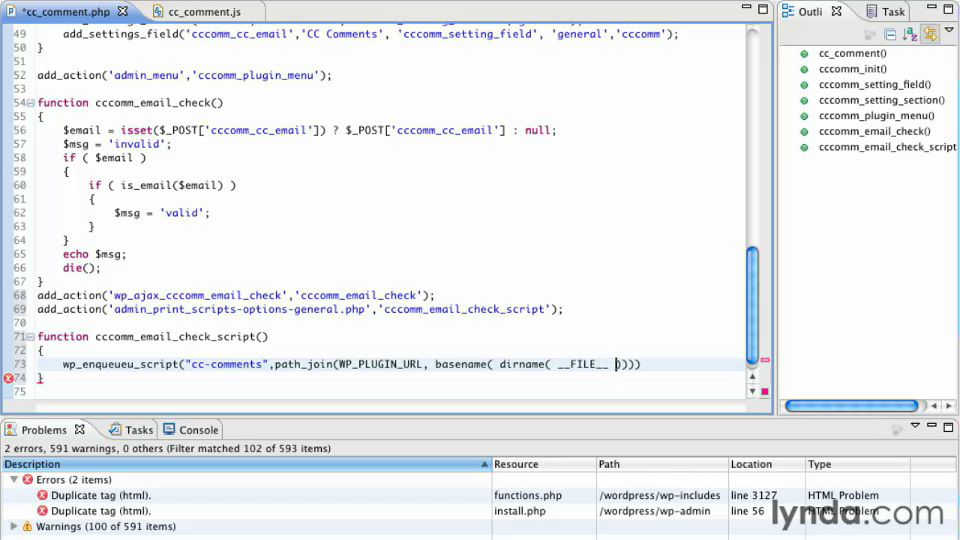
Task: Open the Outline view dropdown menu
Action: pos(949,30)
